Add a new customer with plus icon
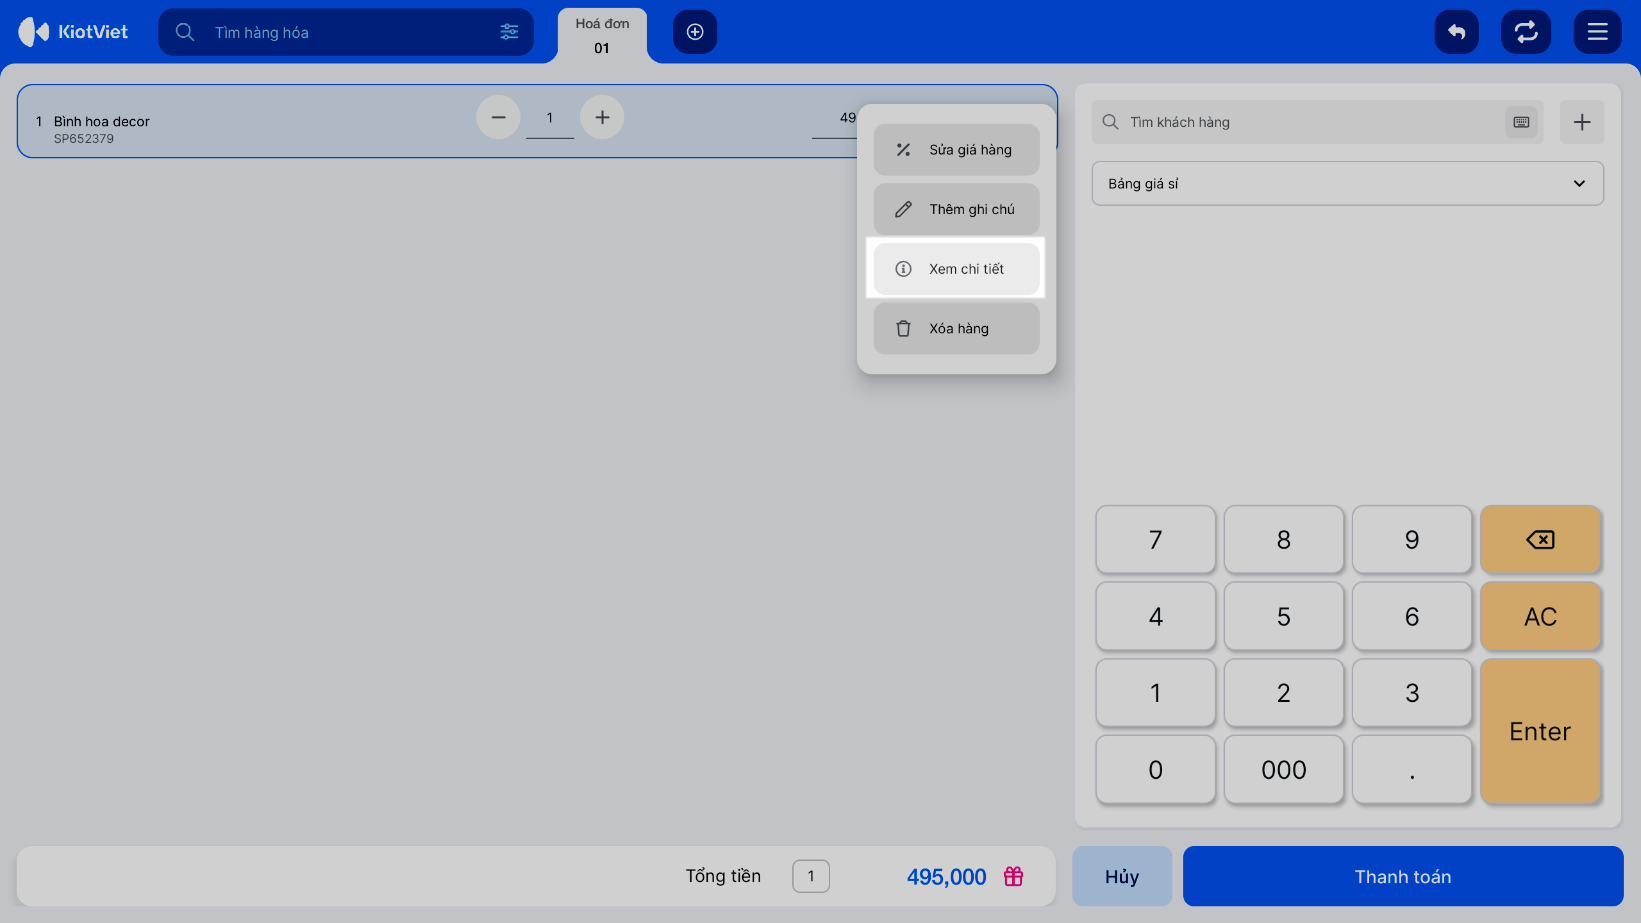The image size is (1641, 923). point(1582,122)
